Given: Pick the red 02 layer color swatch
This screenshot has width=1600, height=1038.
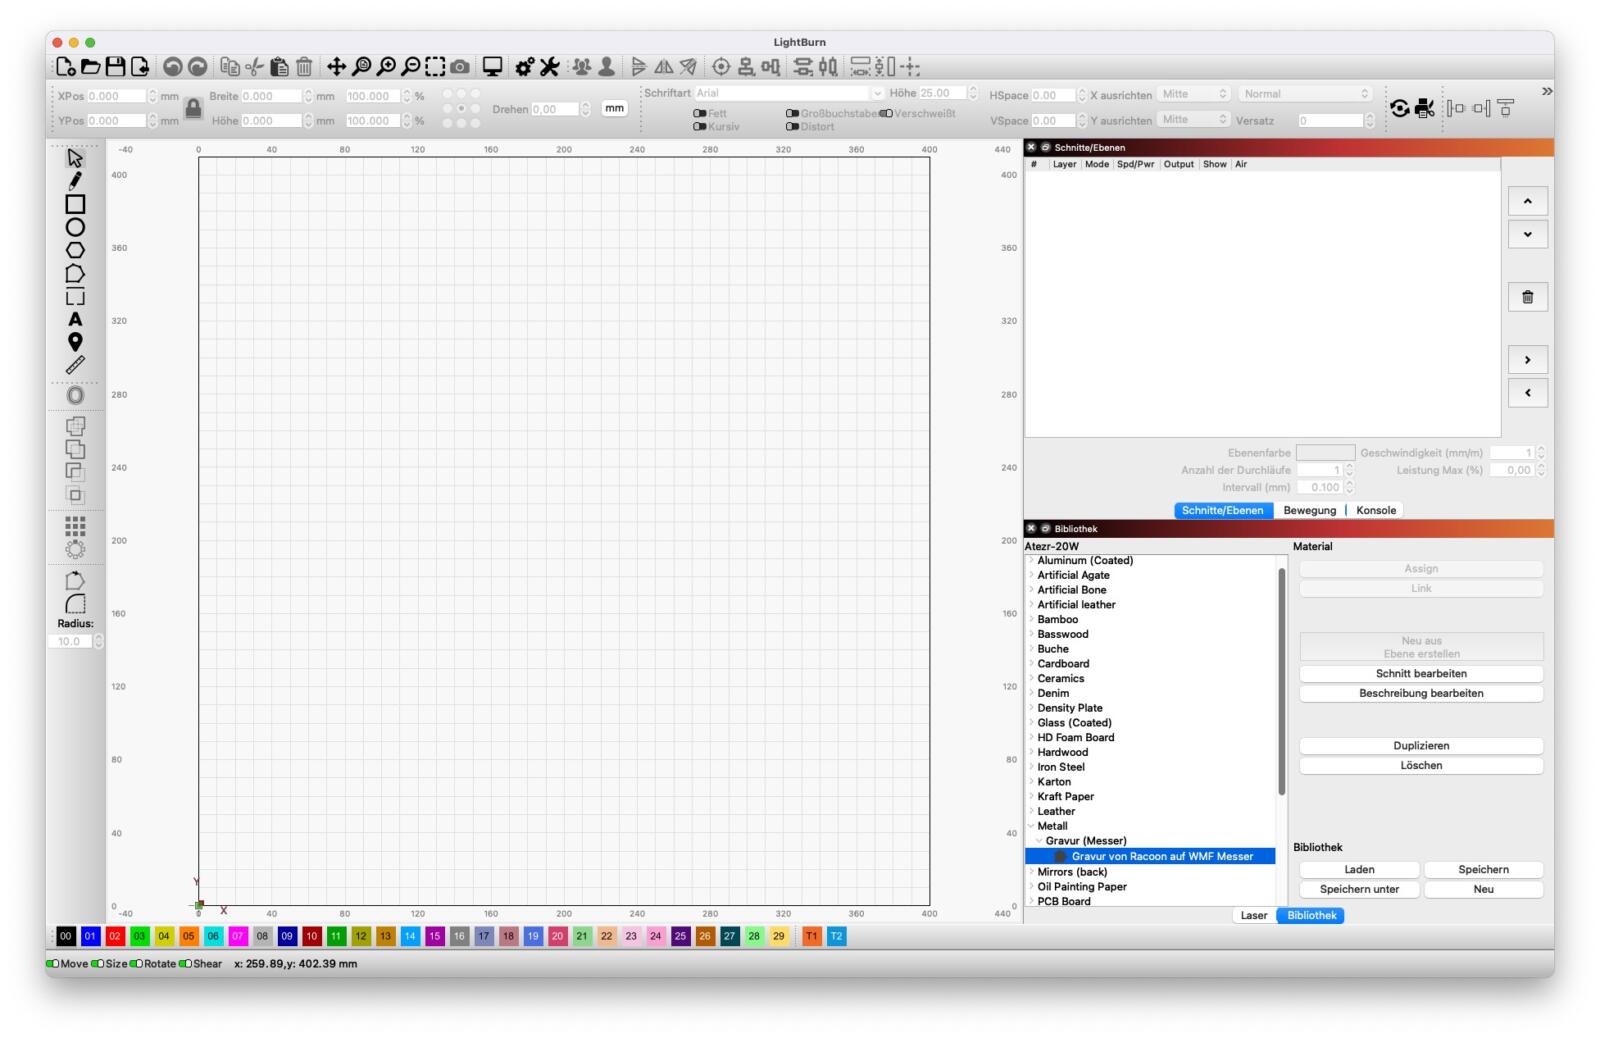Looking at the screenshot, I should point(115,936).
